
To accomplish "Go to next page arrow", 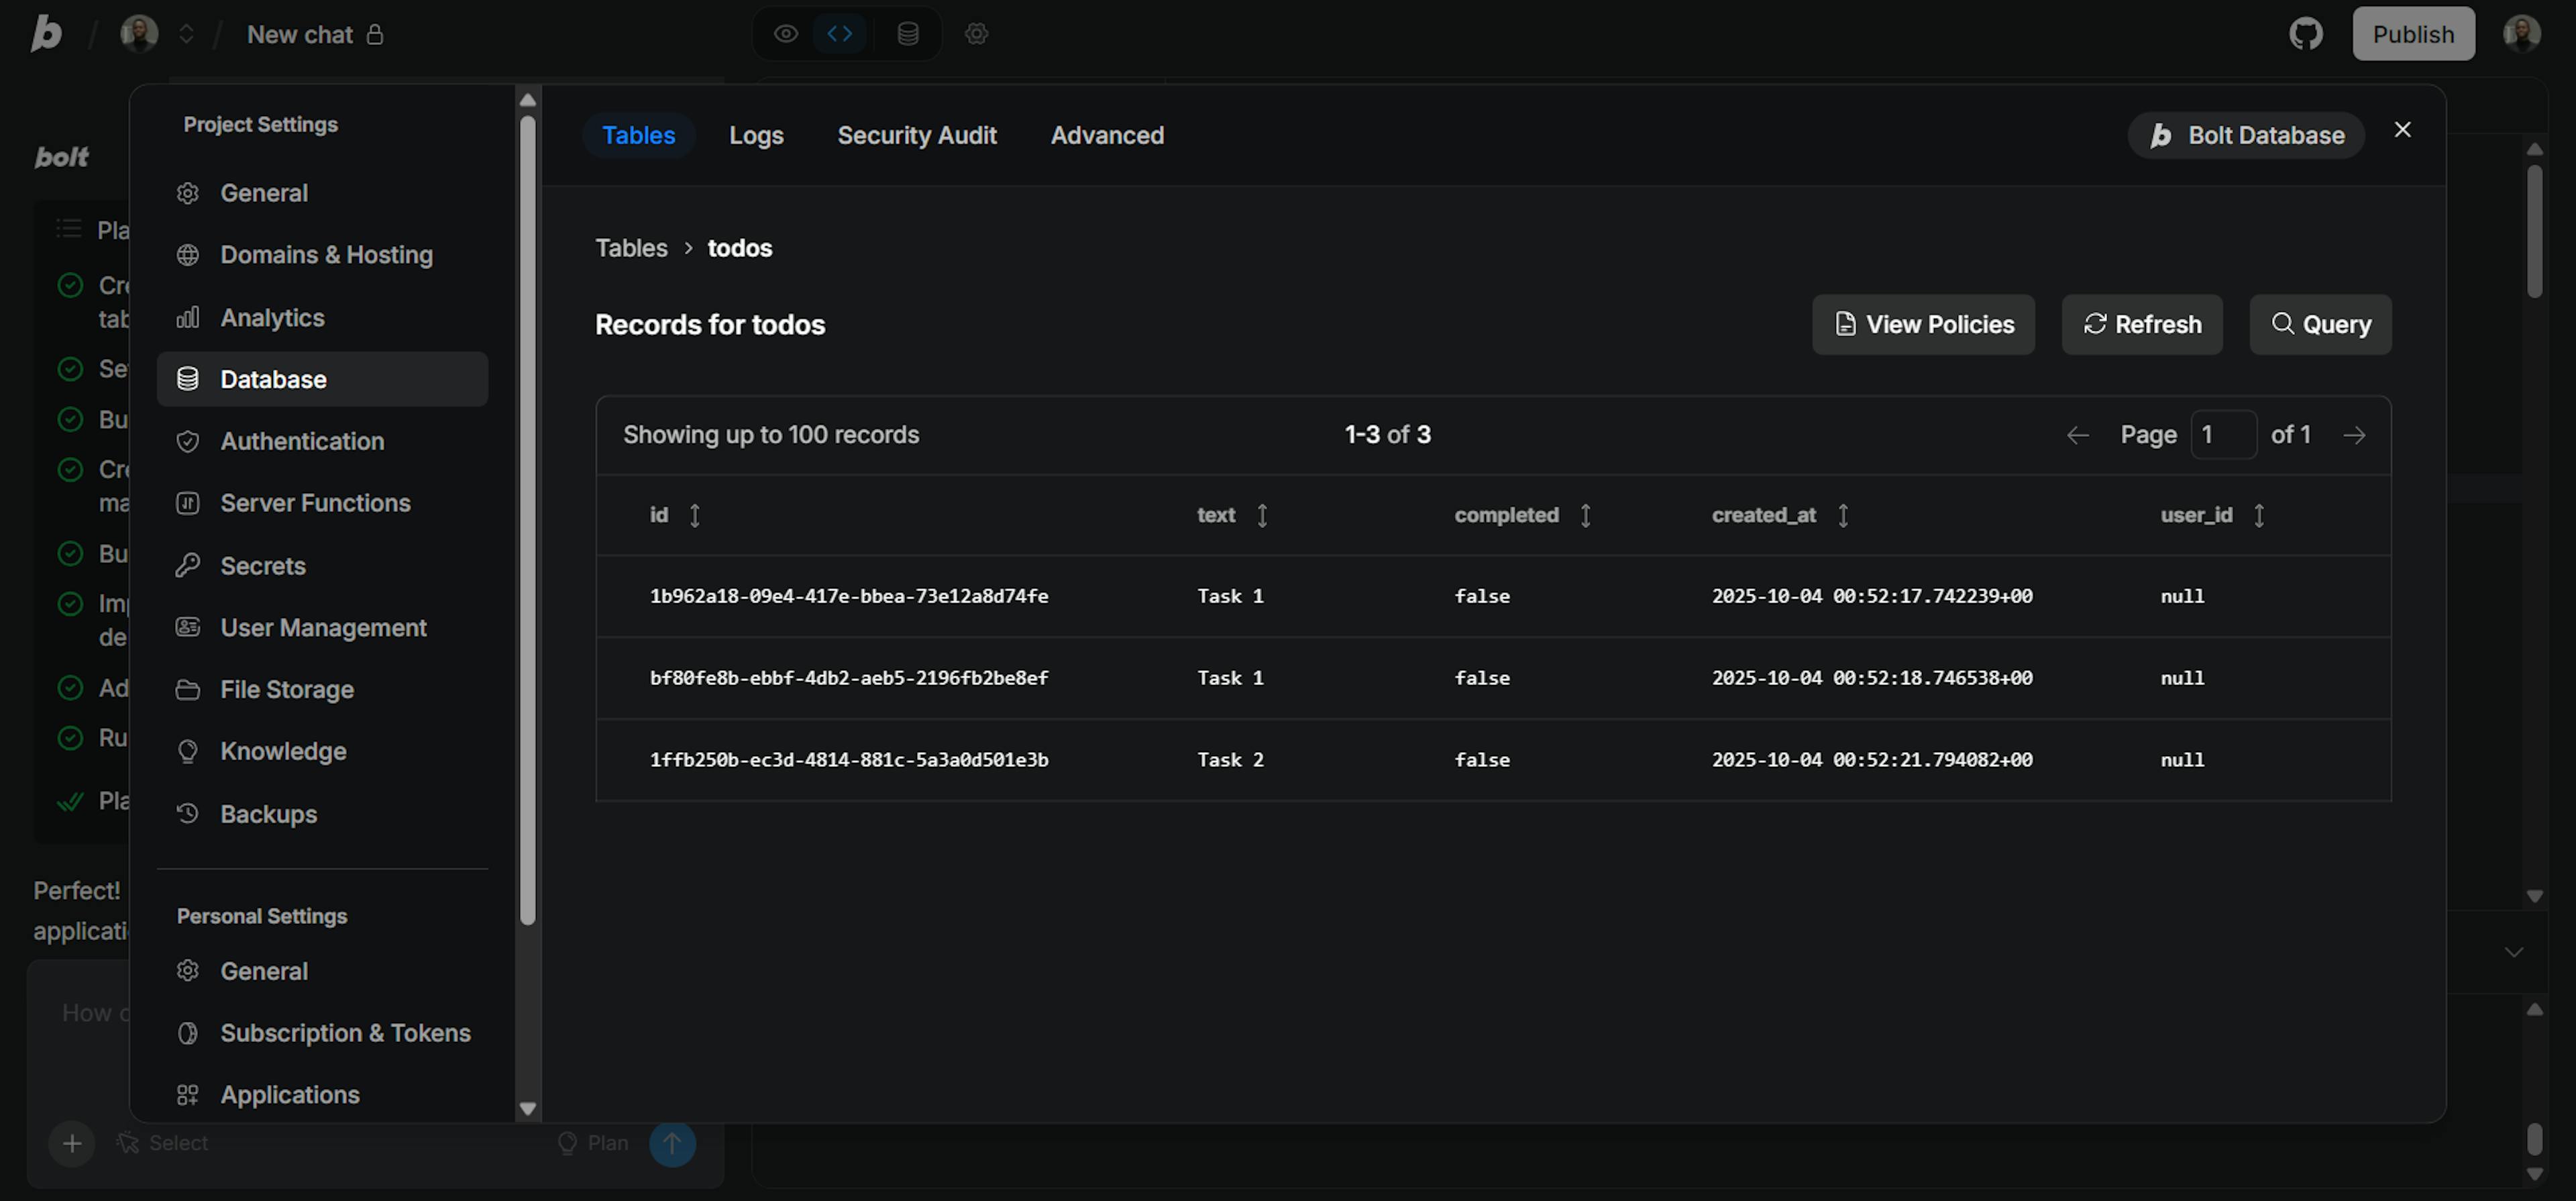I will (2354, 435).
